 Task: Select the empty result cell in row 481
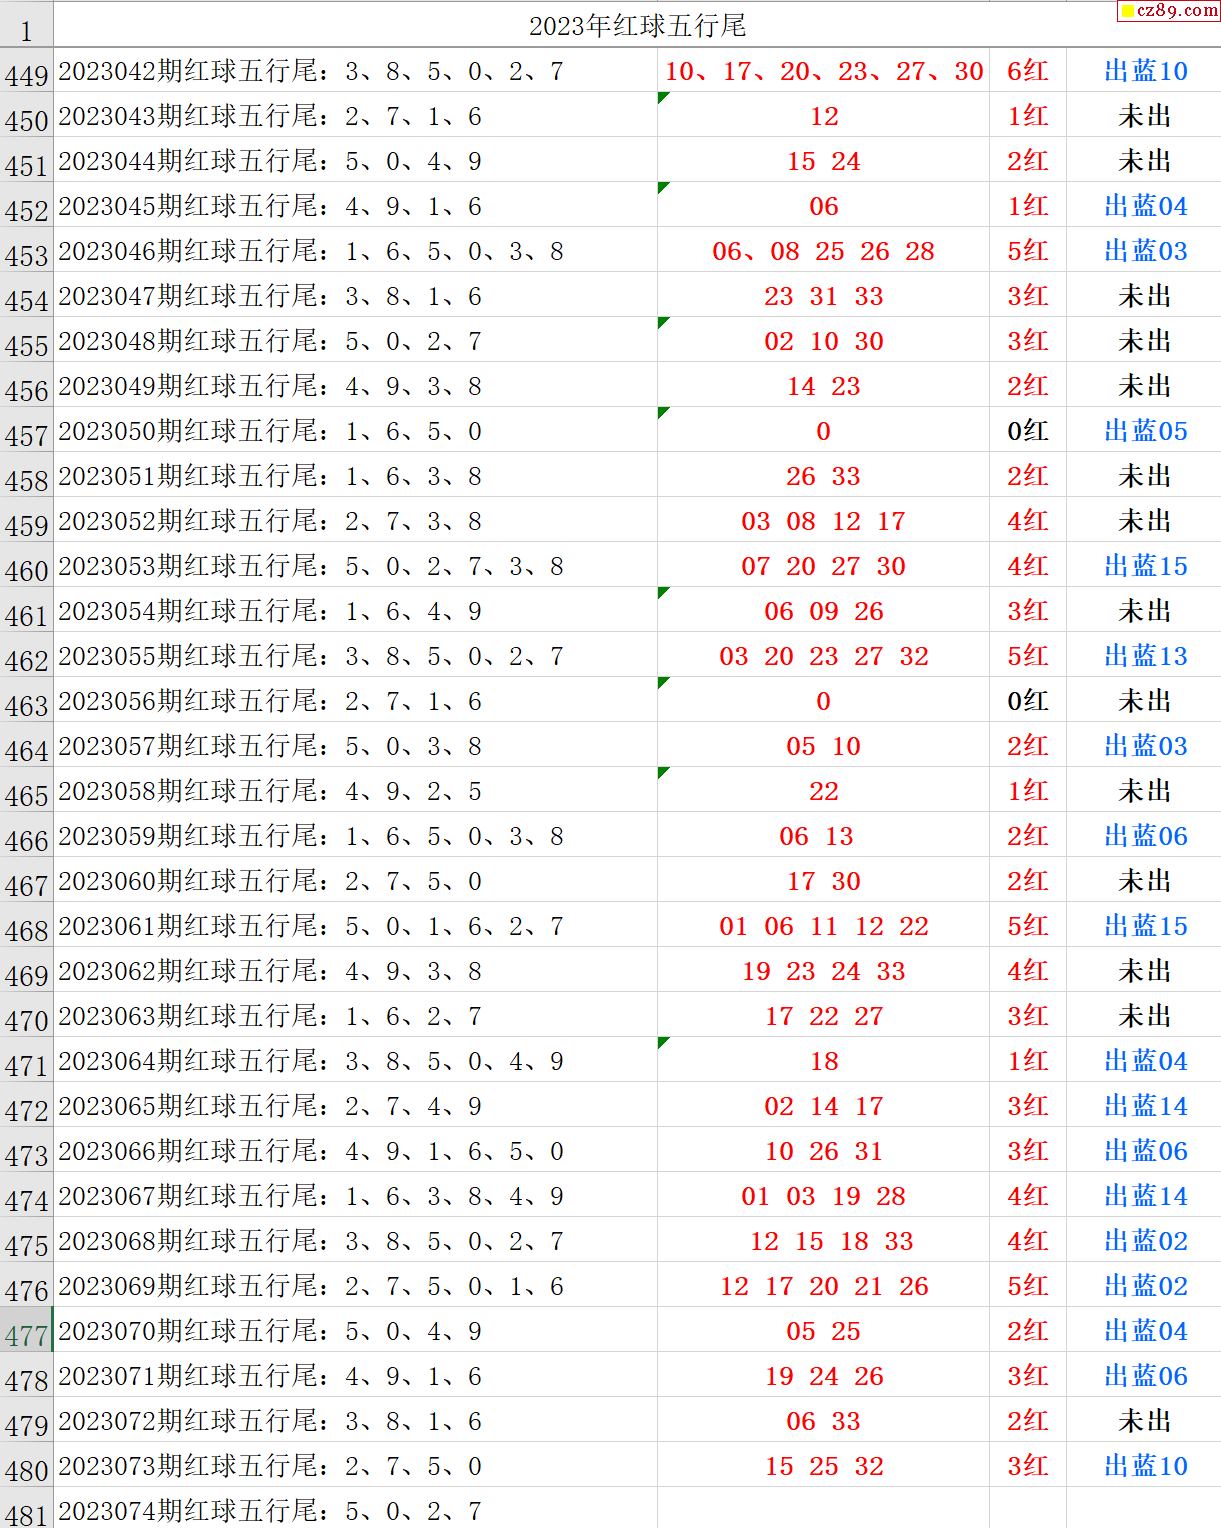(x=823, y=1509)
